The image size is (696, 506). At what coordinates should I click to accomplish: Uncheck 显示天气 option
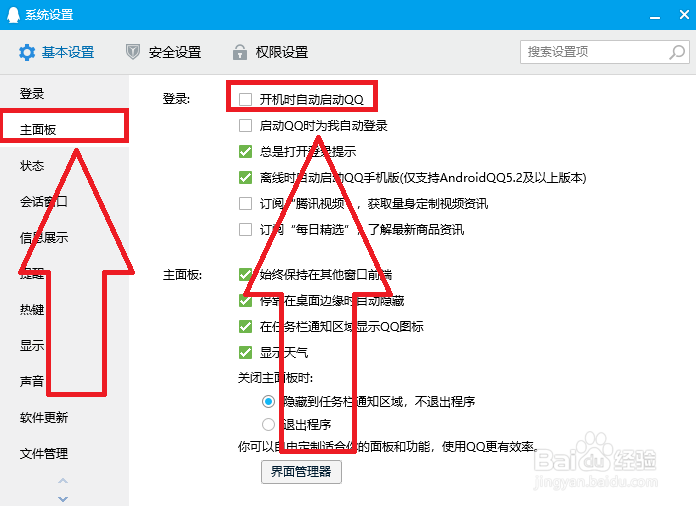(245, 352)
